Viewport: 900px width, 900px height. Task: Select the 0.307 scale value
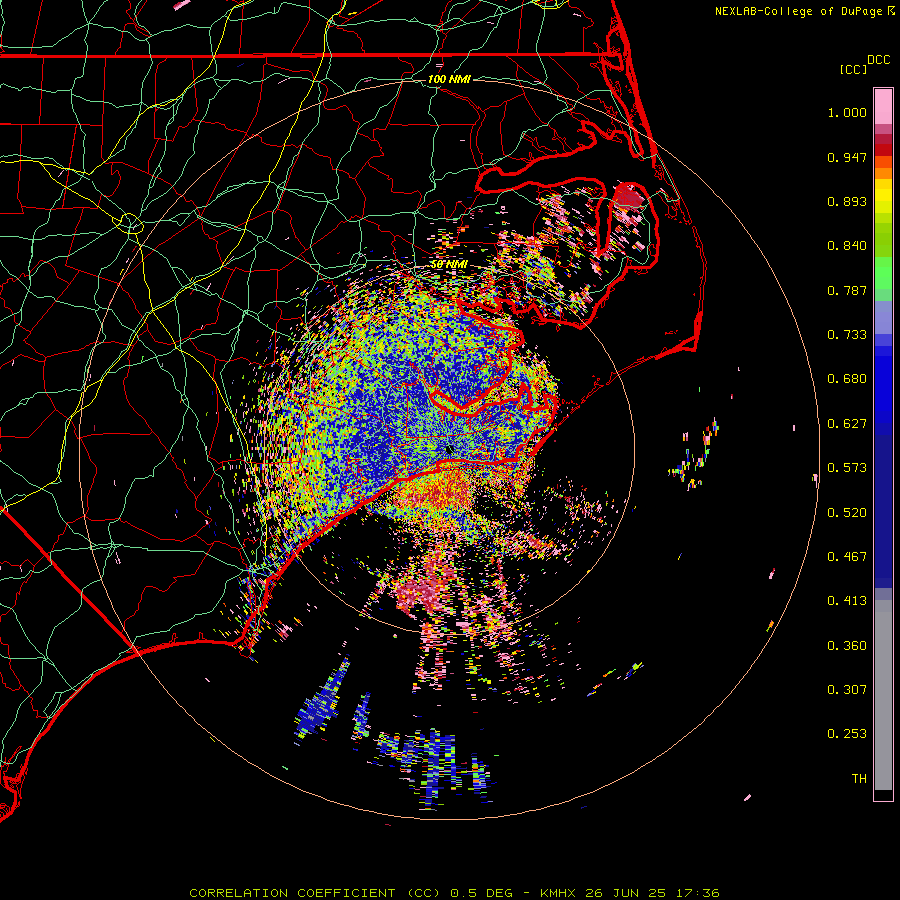pos(847,690)
